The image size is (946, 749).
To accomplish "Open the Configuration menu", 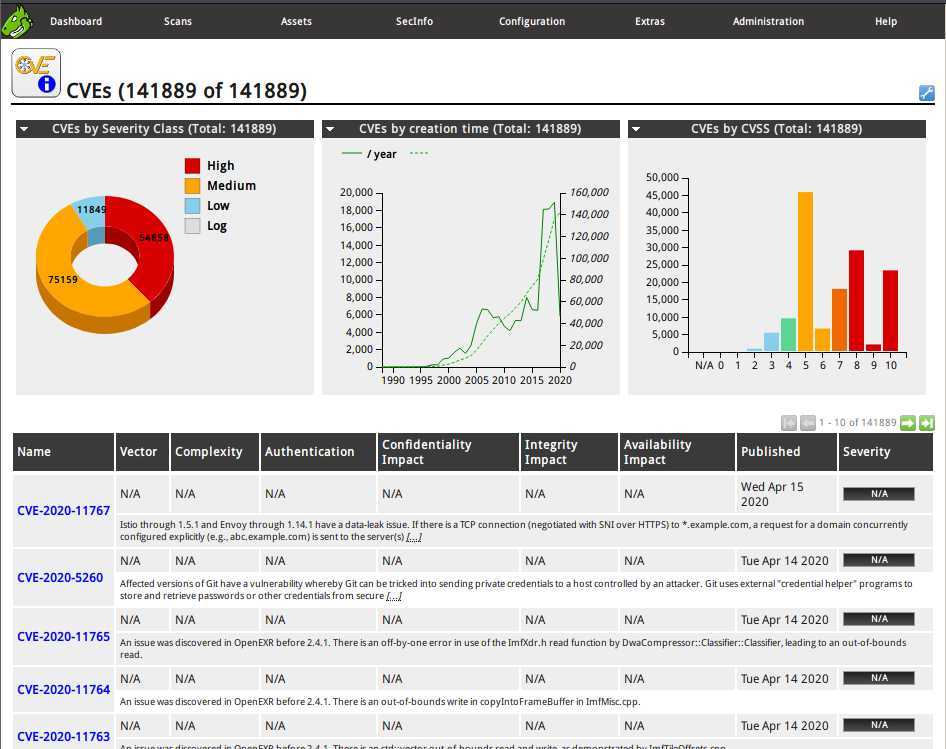I will [x=532, y=21].
